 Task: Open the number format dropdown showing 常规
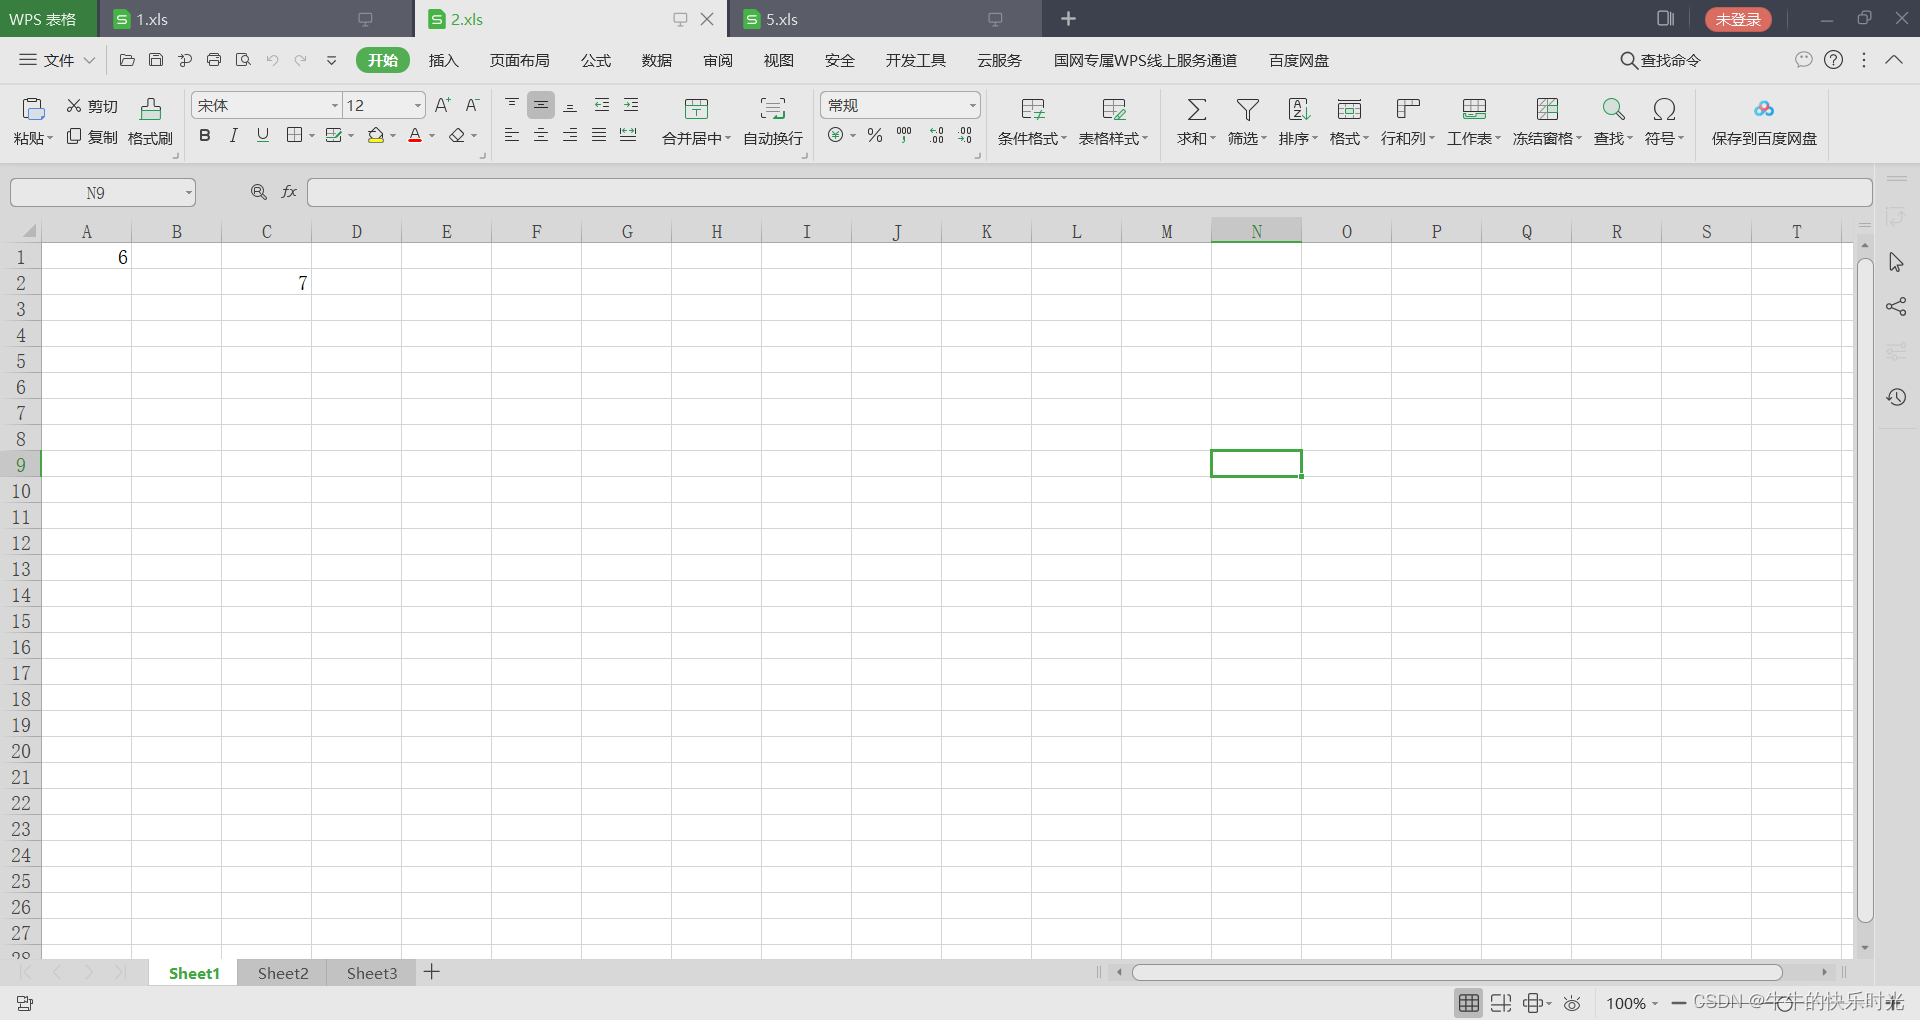971,105
